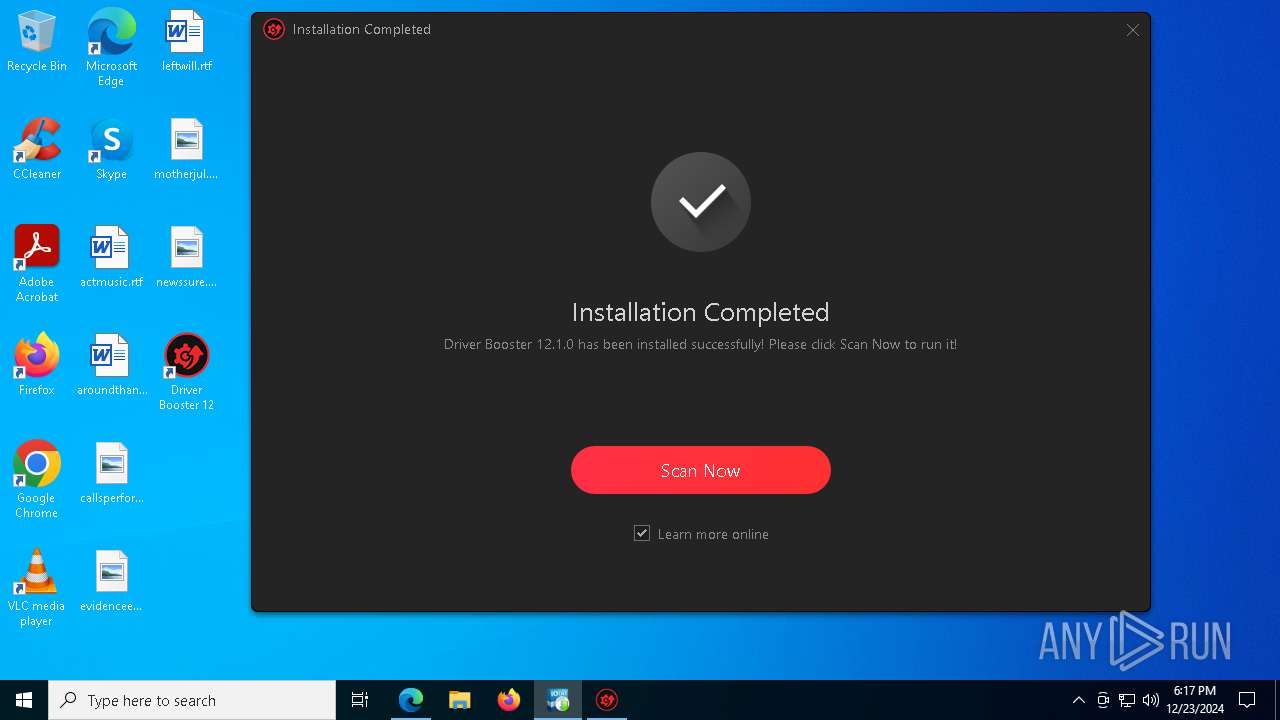Open Task View from the taskbar
Image resolution: width=1280 pixels, height=720 pixels.
tap(360, 700)
